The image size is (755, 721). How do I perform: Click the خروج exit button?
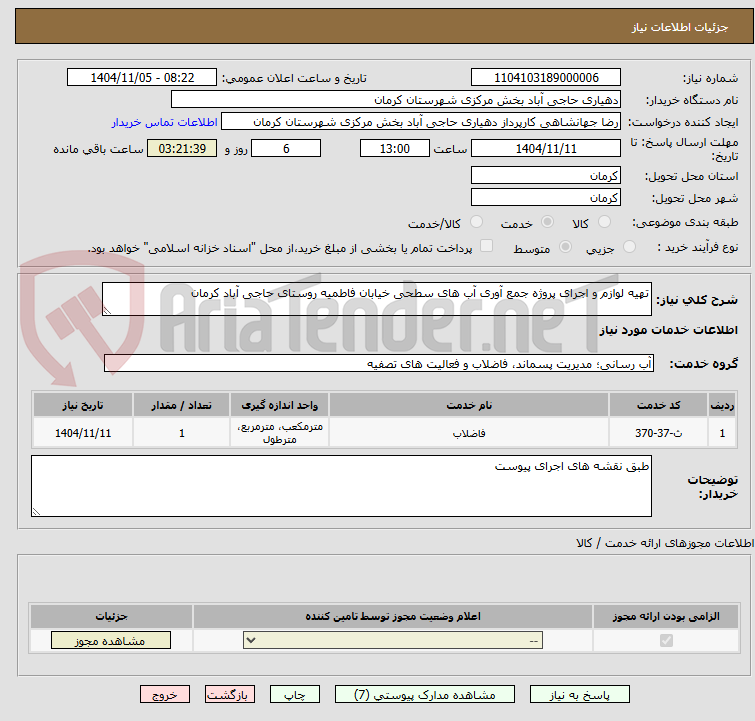(165, 695)
